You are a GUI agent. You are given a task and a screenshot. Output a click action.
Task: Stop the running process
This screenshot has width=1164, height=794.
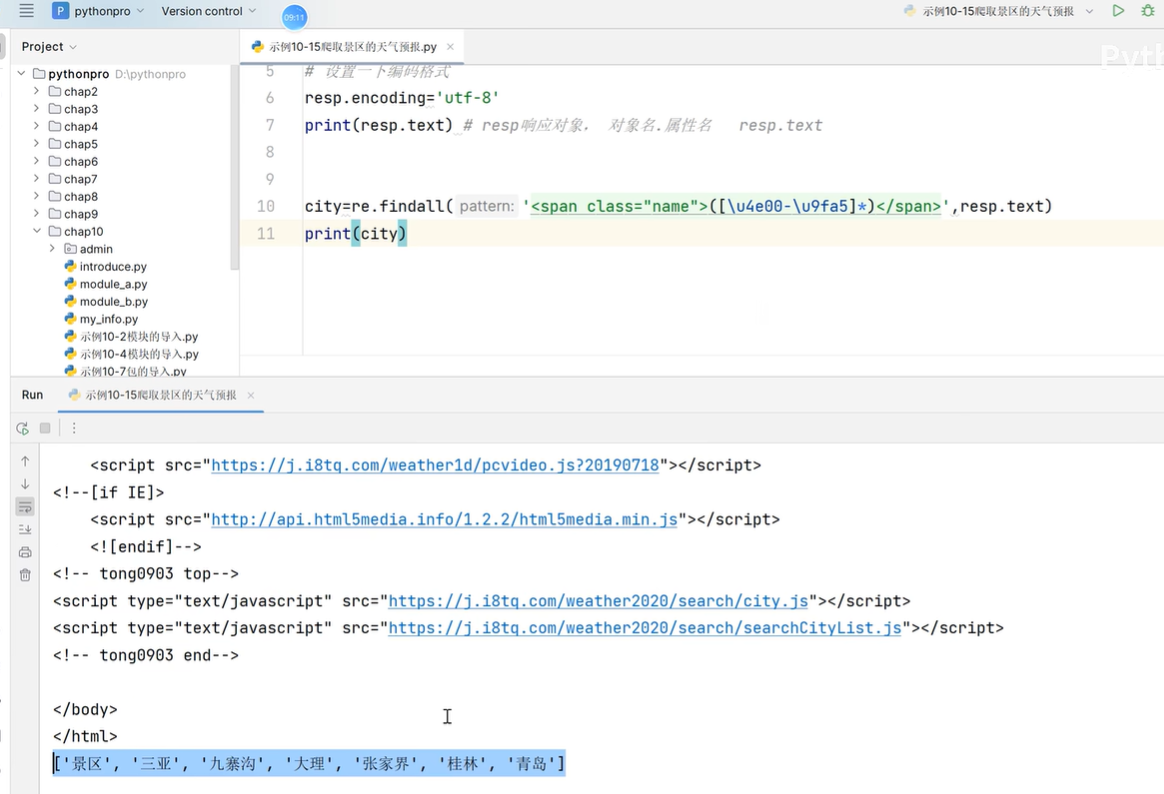[45, 428]
